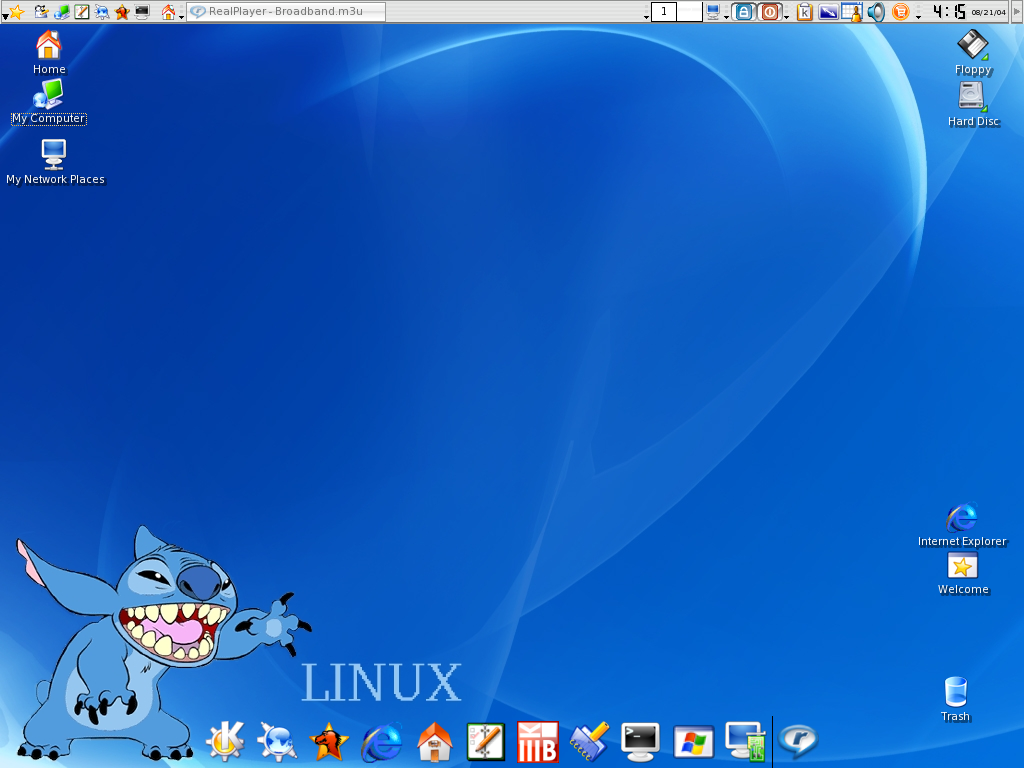Open the calendar bell alarm tray icon
This screenshot has width=1024, height=768.
tap(852, 11)
